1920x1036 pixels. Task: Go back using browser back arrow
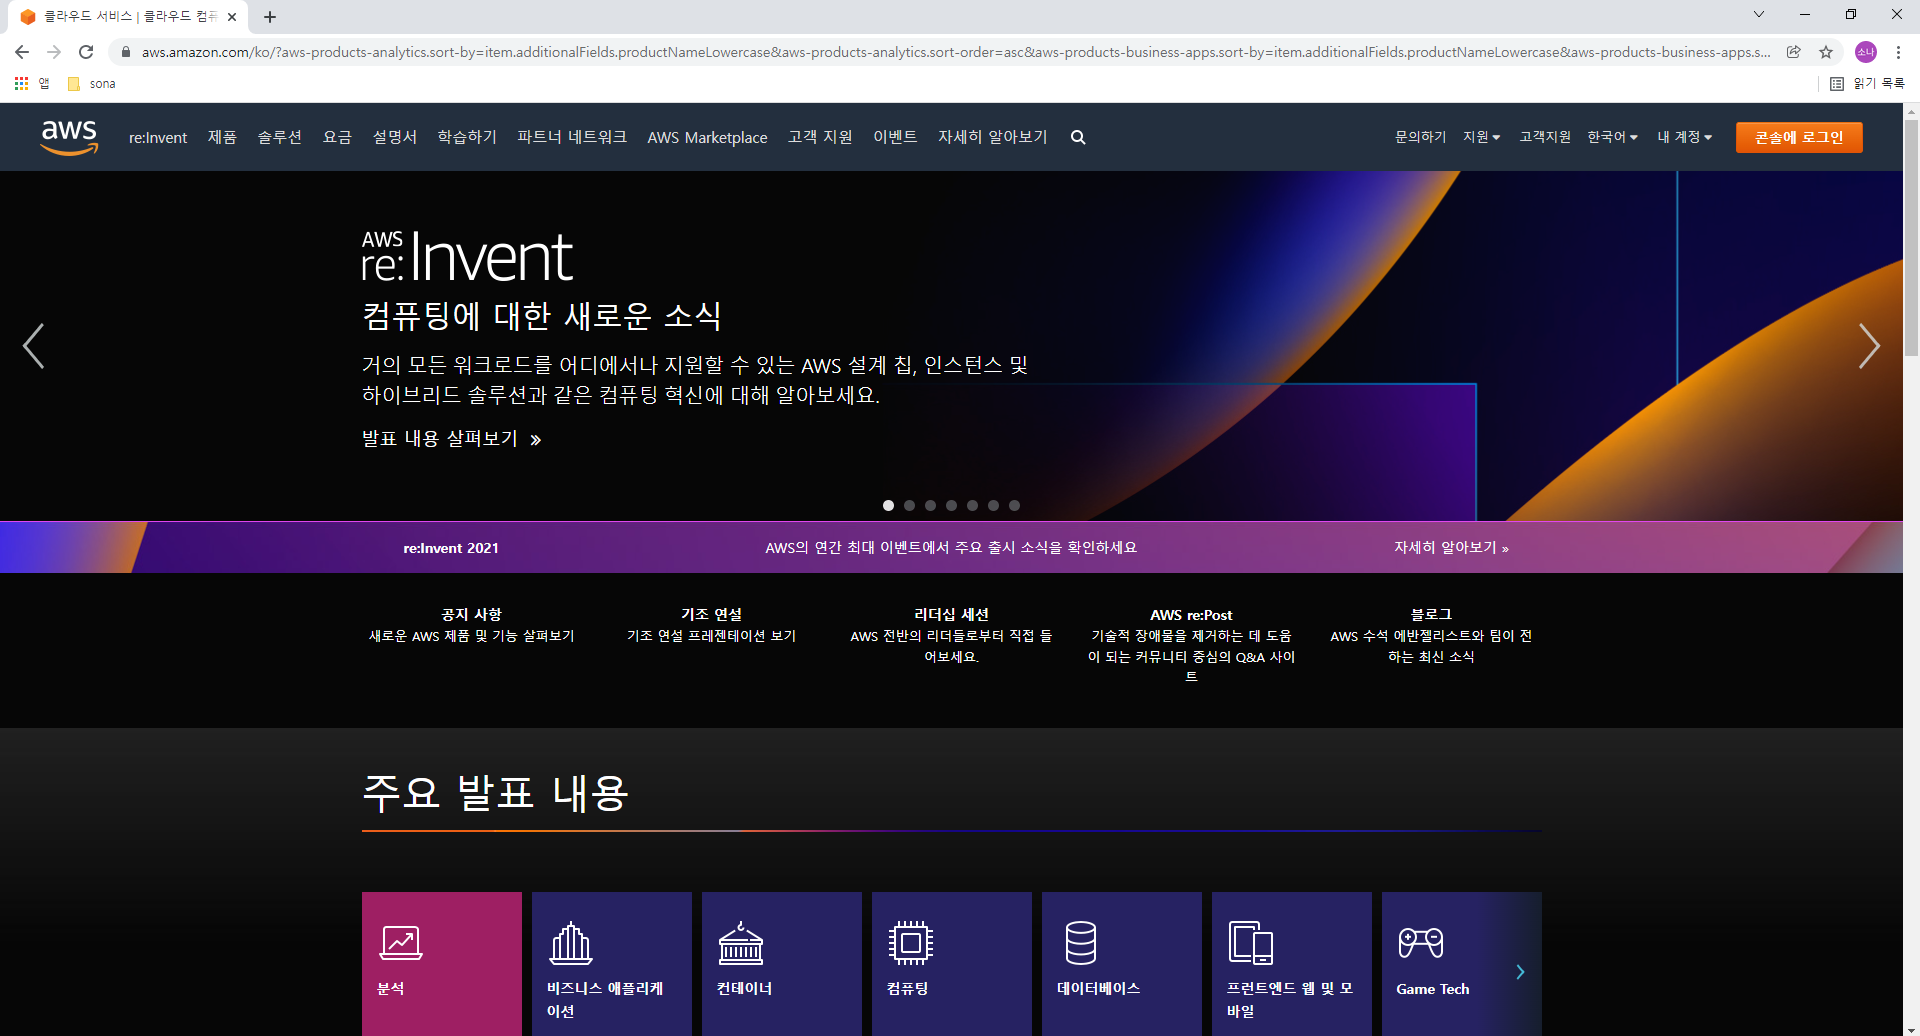[22, 52]
